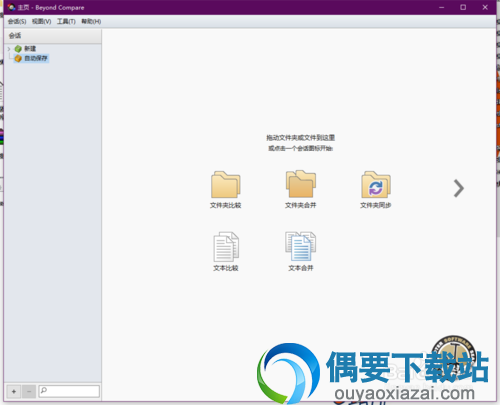Open the 会话(S) menu

(17, 22)
